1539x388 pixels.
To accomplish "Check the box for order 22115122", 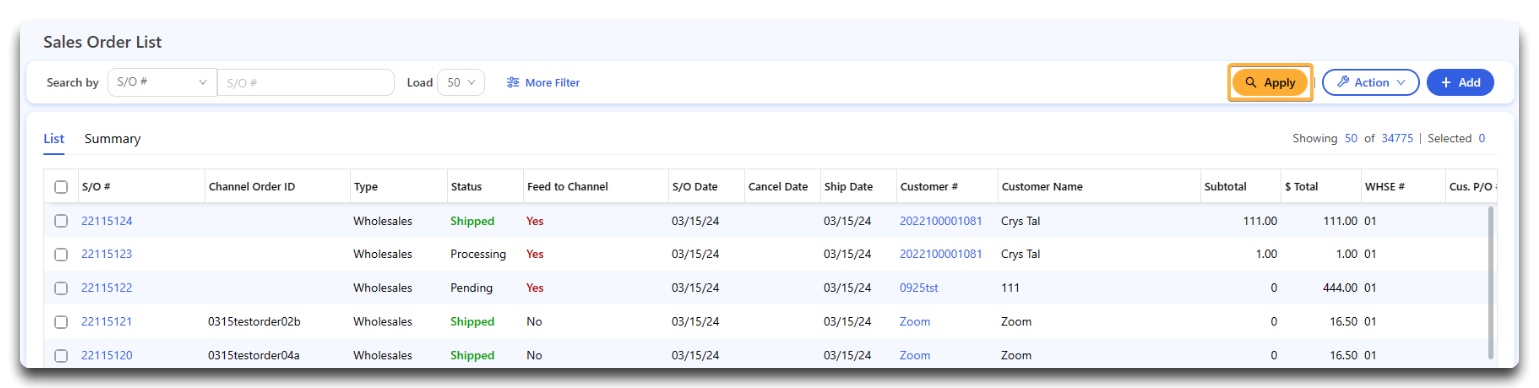I will 61,288.
